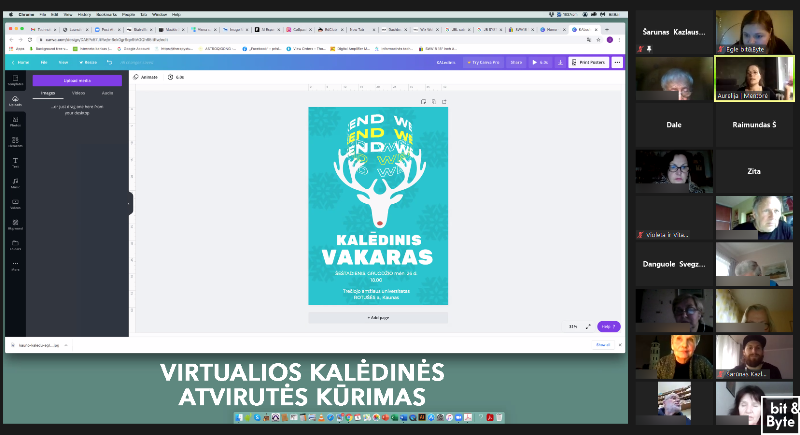Toggle fullscreen with the expand arrows icon
The width and height of the screenshot is (800, 435).
[x=587, y=326]
